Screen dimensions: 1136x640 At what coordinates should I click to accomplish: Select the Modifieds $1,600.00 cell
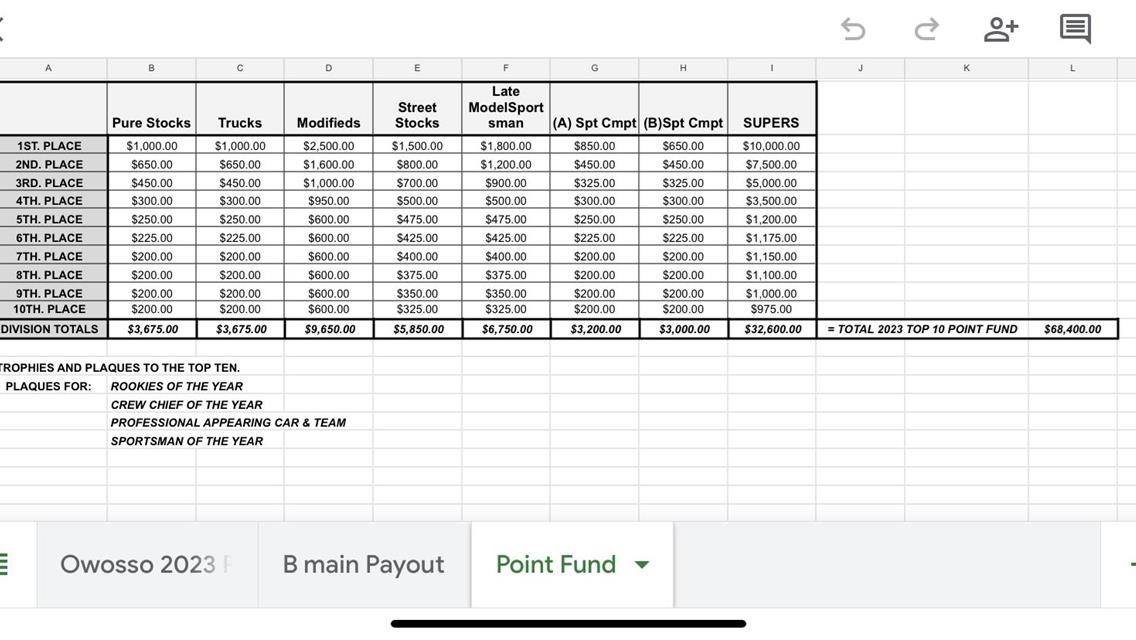[x=328, y=165]
